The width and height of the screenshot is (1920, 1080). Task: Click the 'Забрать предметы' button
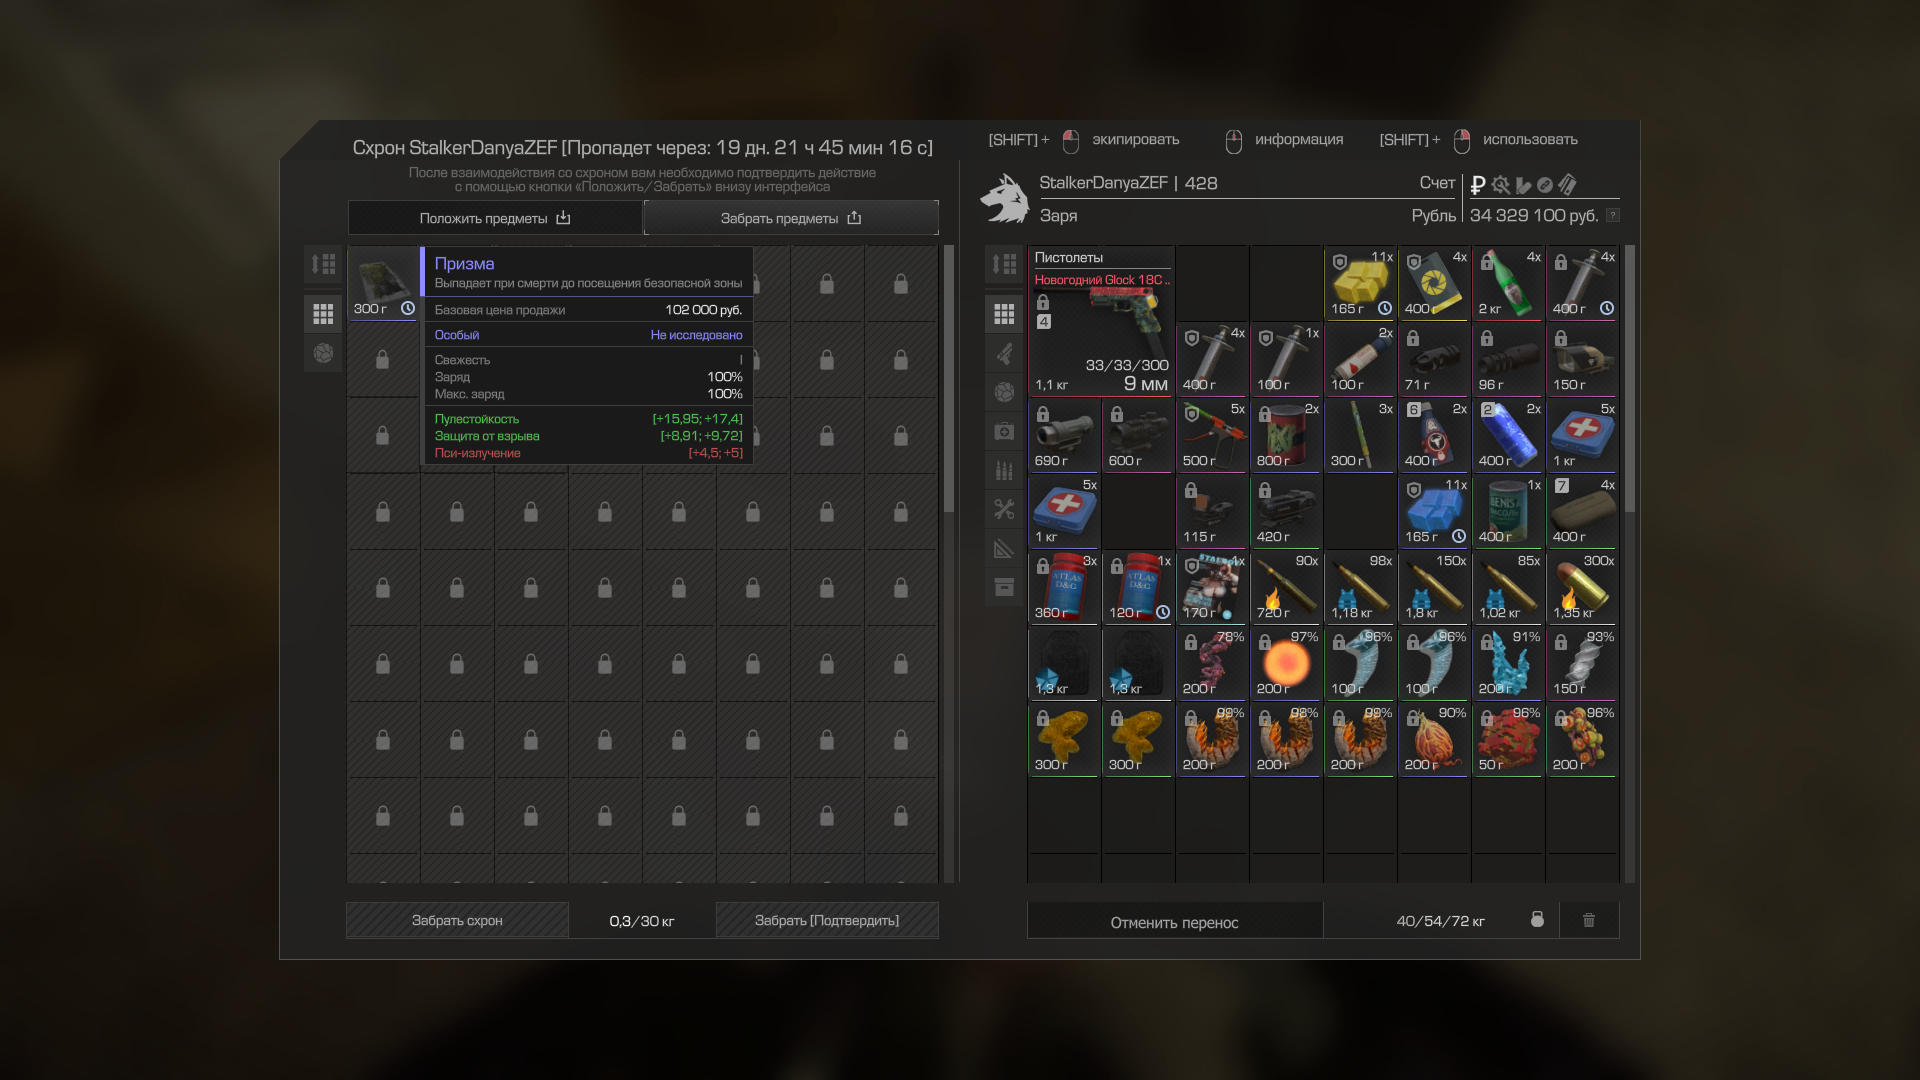[791, 218]
